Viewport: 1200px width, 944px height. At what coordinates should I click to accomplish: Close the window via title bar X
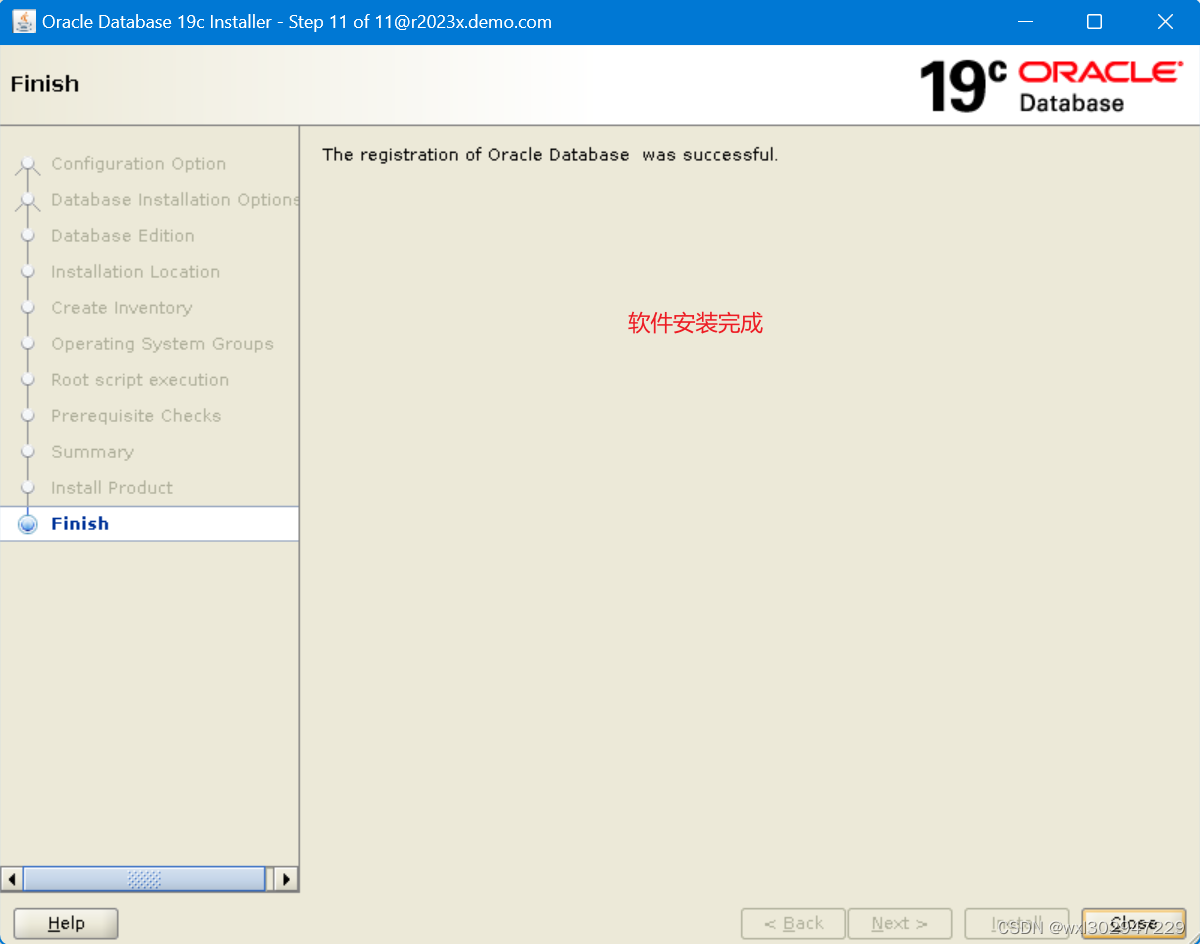point(1165,22)
